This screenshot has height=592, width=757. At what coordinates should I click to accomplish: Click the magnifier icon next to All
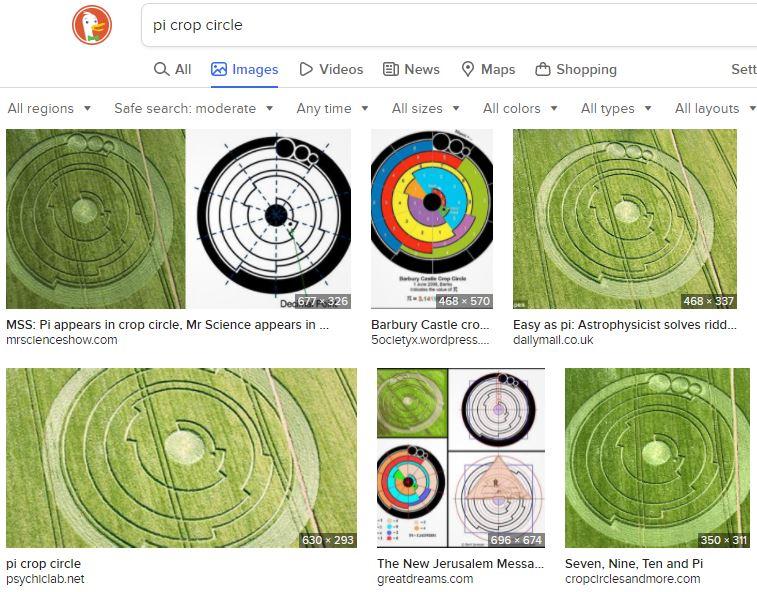coord(161,69)
